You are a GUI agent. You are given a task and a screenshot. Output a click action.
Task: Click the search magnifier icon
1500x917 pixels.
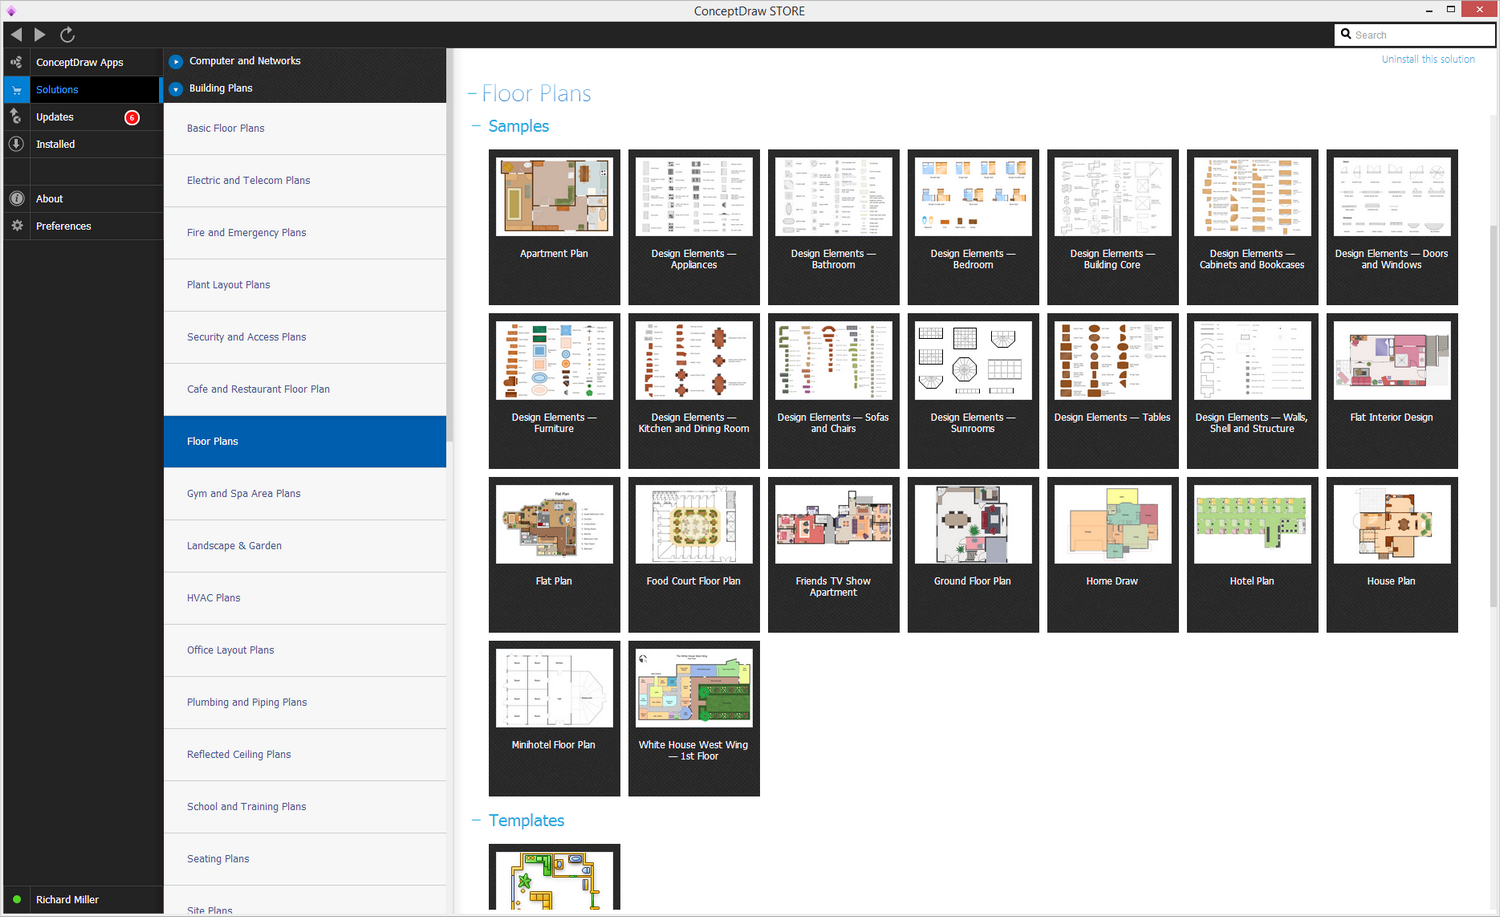pyautogui.click(x=1346, y=34)
